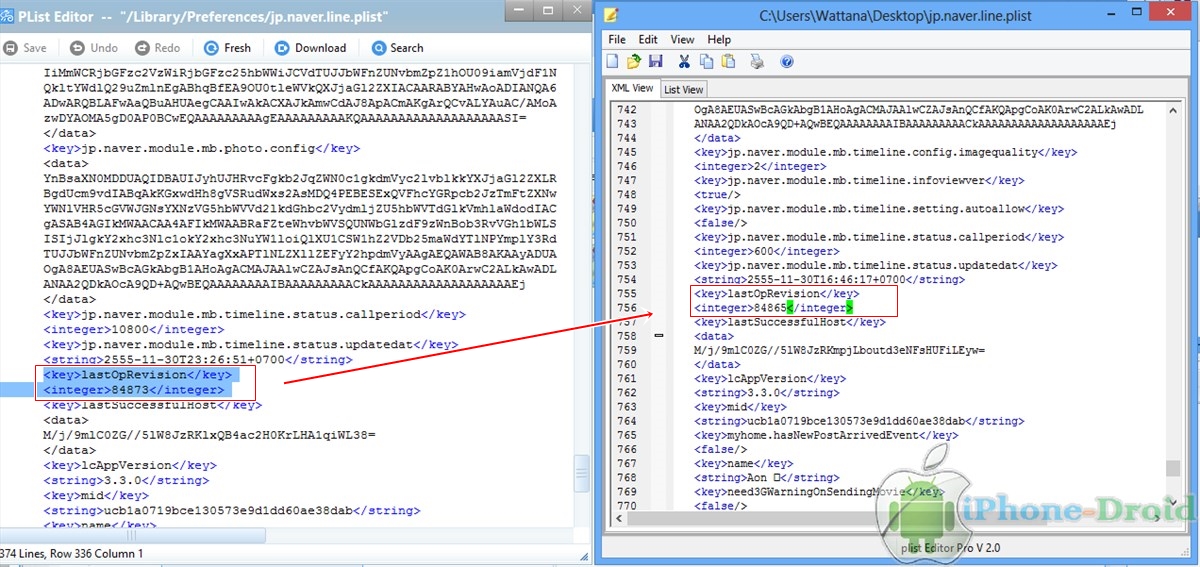Image resolution: width=1200 pixels, height=567 pixels.
Task: Click line number 756 in the right gutter
Action: click(x=627, y=308)
